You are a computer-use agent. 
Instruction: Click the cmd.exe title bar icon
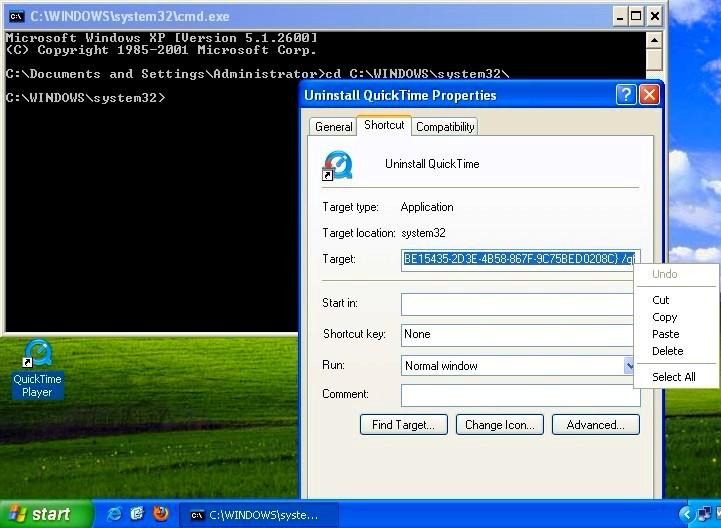click(x=16, y=17)
